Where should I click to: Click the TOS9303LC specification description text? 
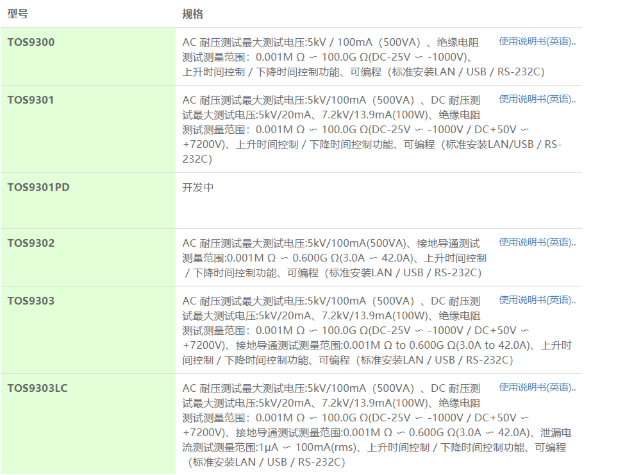(377, 425)
